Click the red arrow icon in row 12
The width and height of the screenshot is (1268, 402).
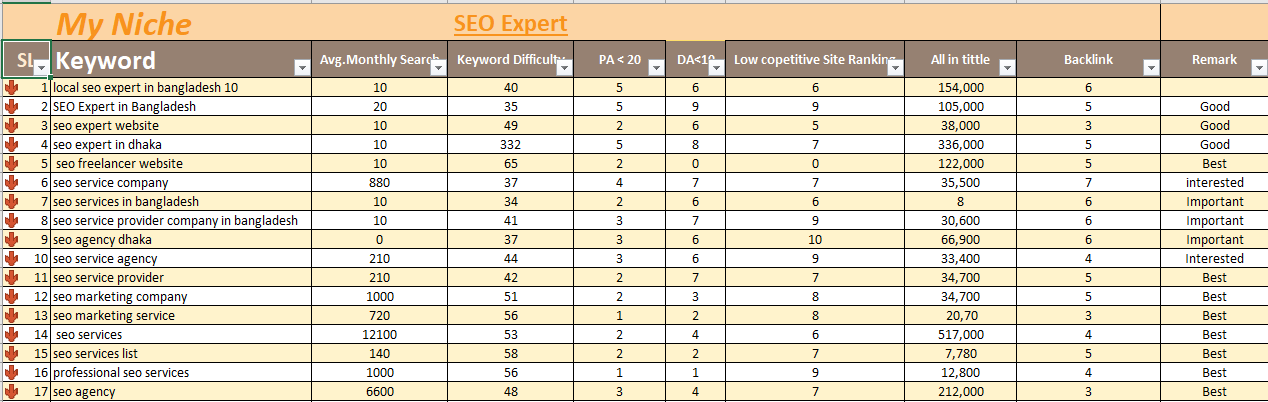tap(12, 297)
